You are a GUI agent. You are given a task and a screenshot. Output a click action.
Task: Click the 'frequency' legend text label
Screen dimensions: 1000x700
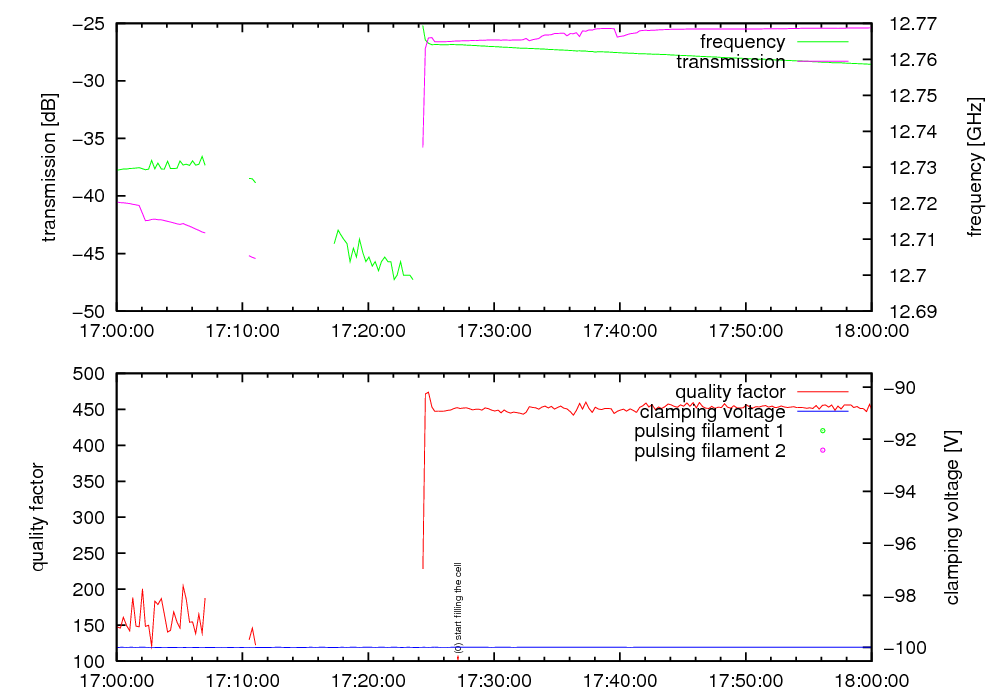[x=742, y=42]
